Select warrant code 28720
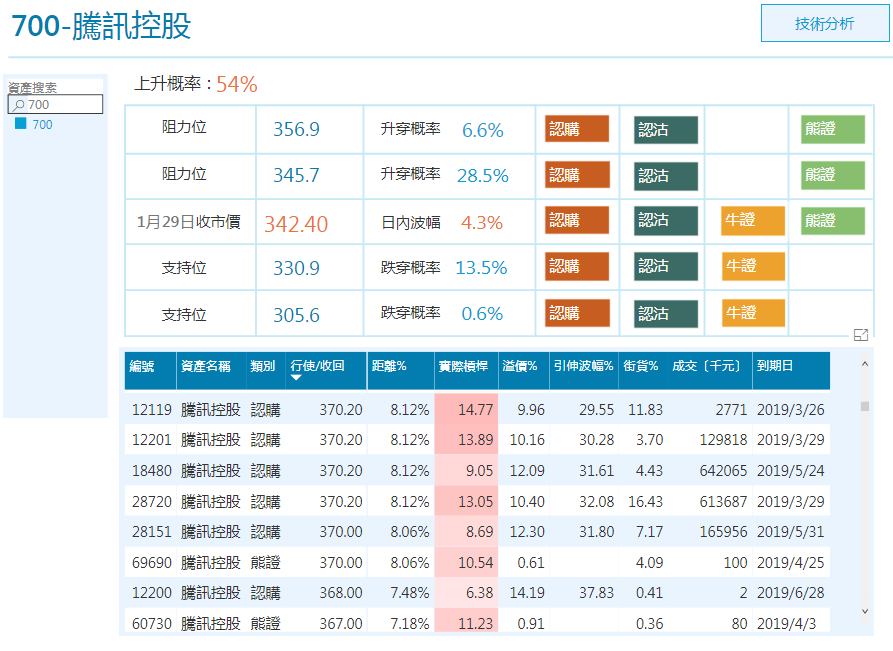The width and height of the screenshot is (893, 651). (x=151, y=502)
